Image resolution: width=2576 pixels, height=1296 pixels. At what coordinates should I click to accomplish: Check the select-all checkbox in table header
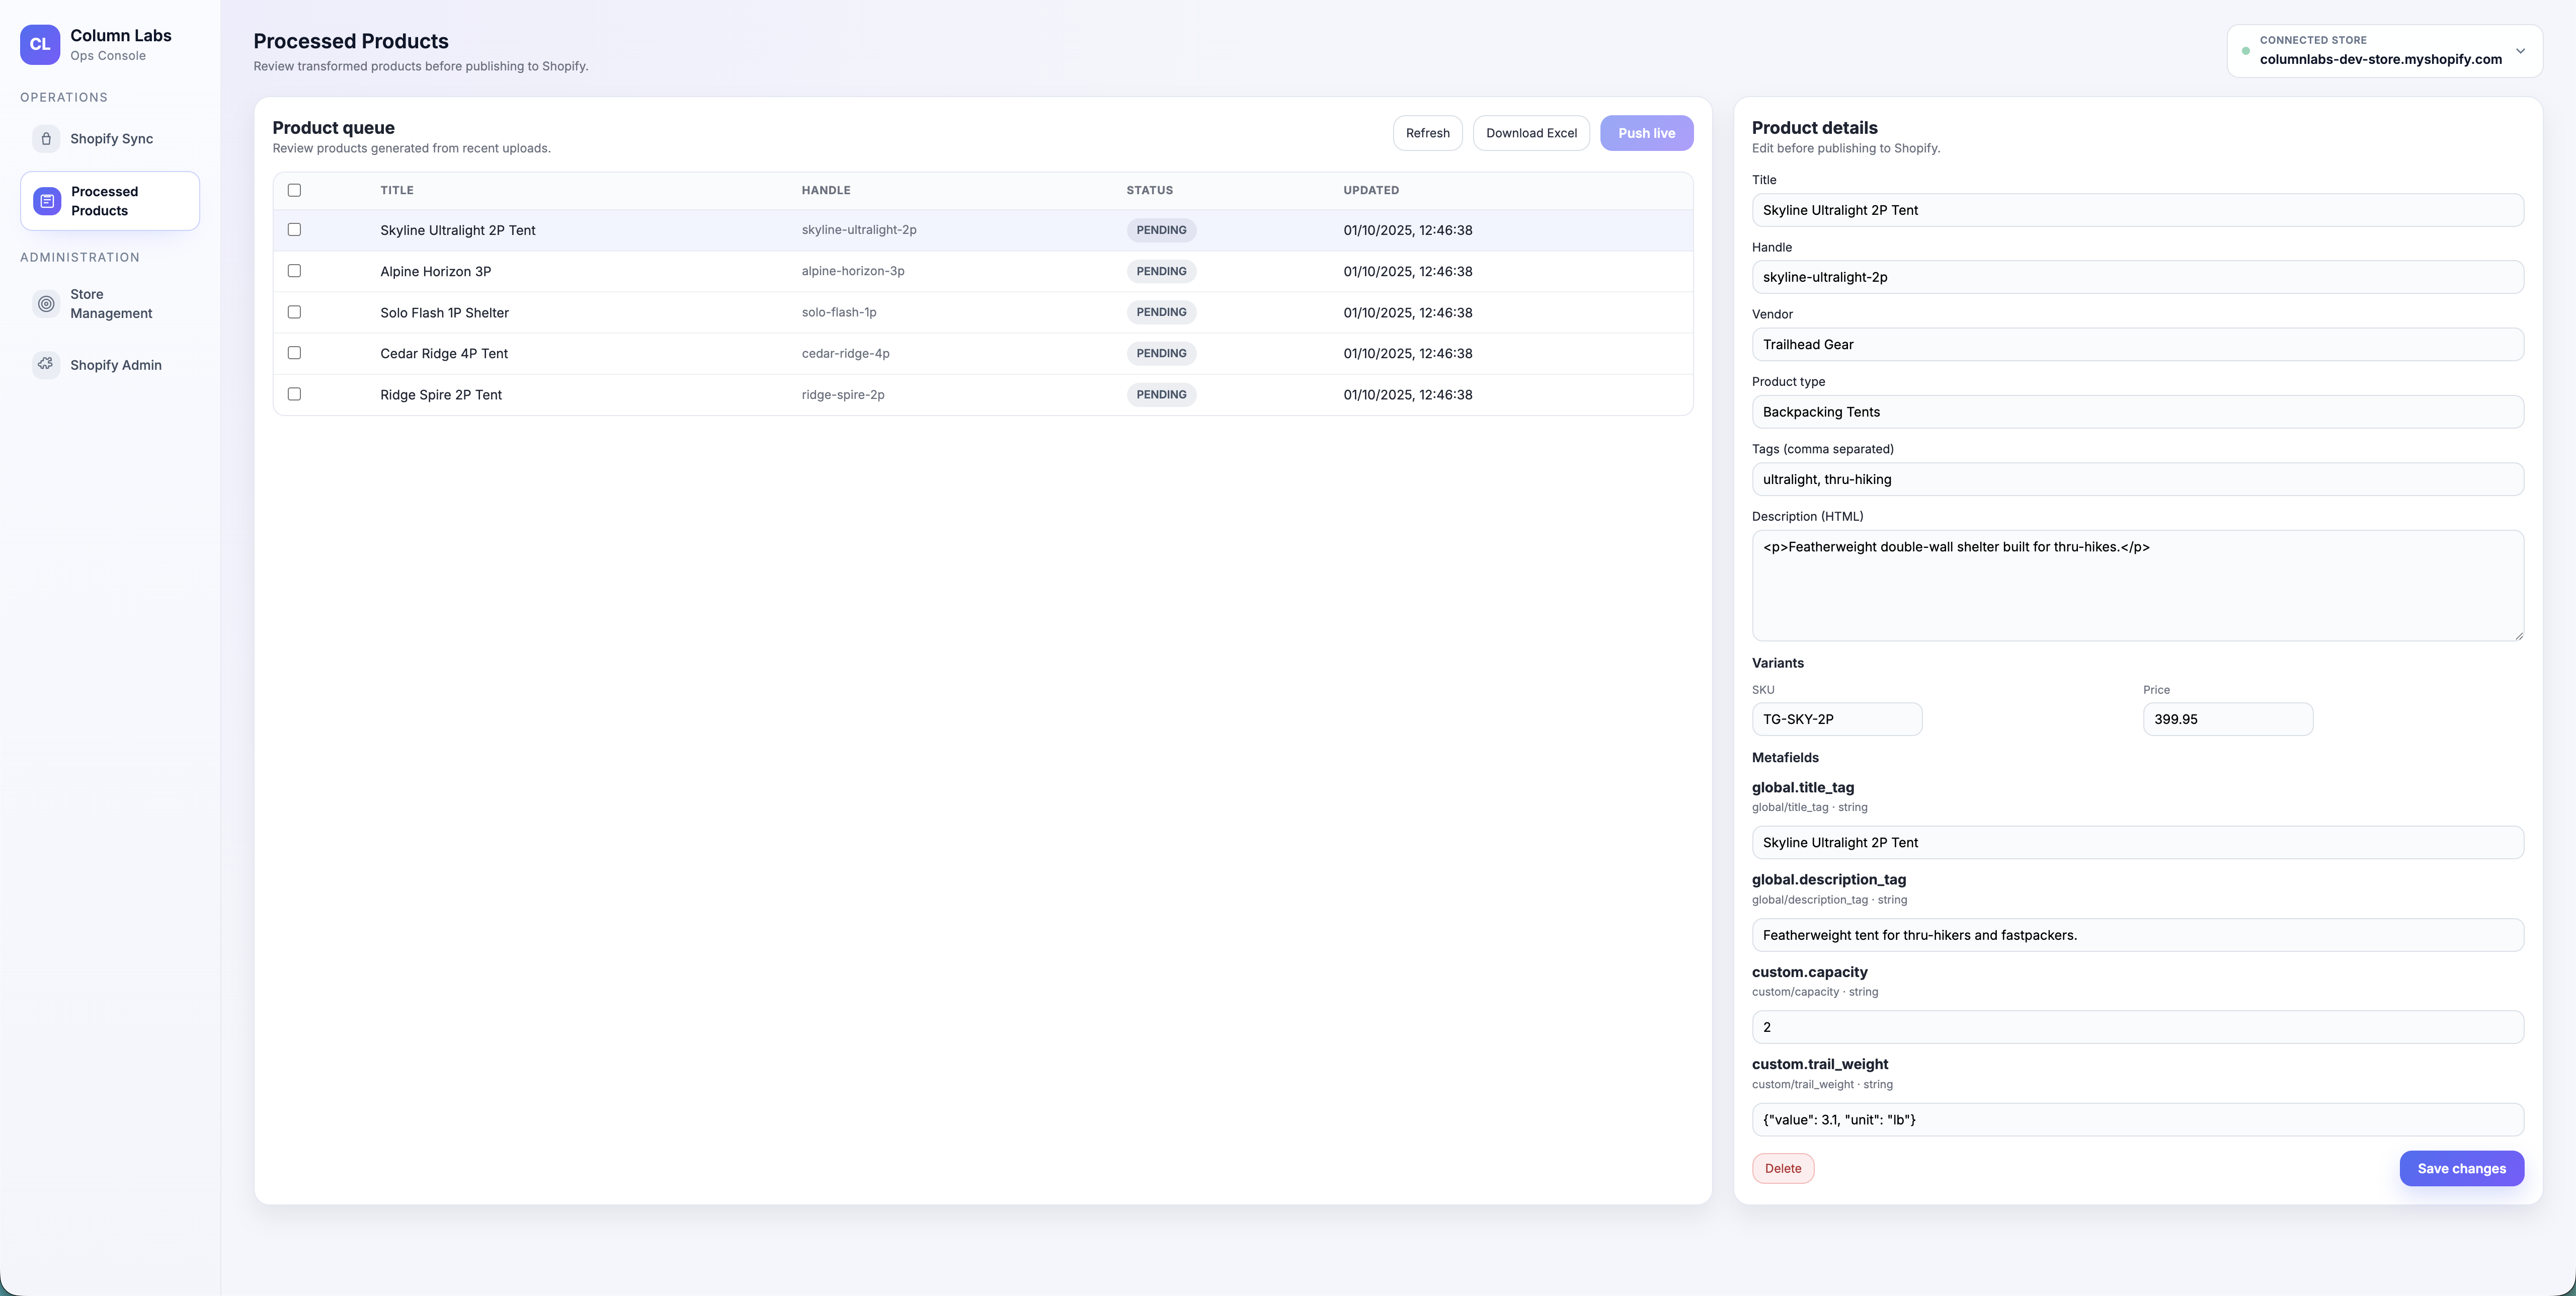pyautogui.click(x=294, y=189)
